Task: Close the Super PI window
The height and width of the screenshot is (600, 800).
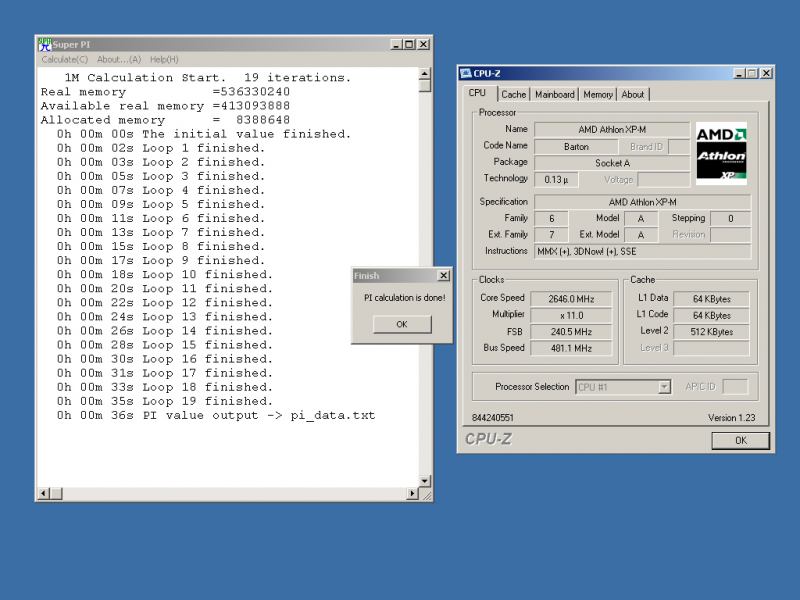Action: pos(423,44)
